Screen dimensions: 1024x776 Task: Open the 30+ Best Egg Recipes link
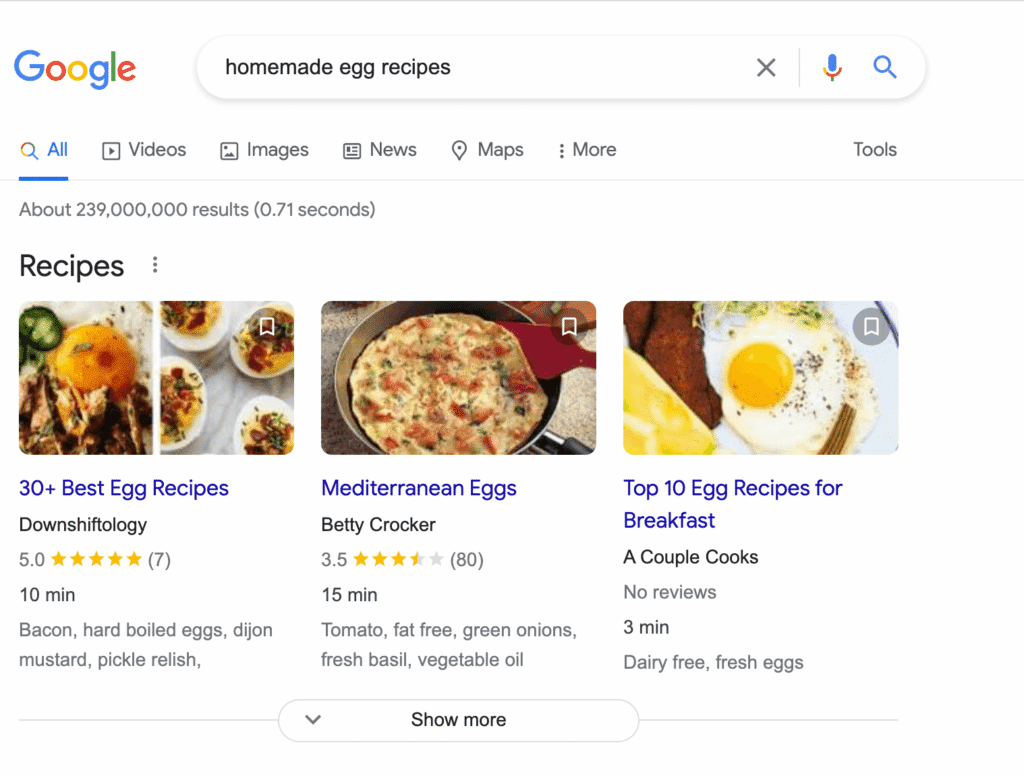pyautogui.click(x=123, y=488)
